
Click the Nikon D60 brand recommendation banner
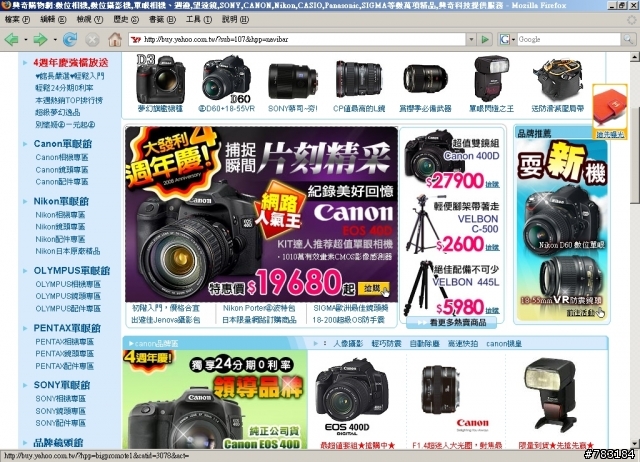point(562,231)
